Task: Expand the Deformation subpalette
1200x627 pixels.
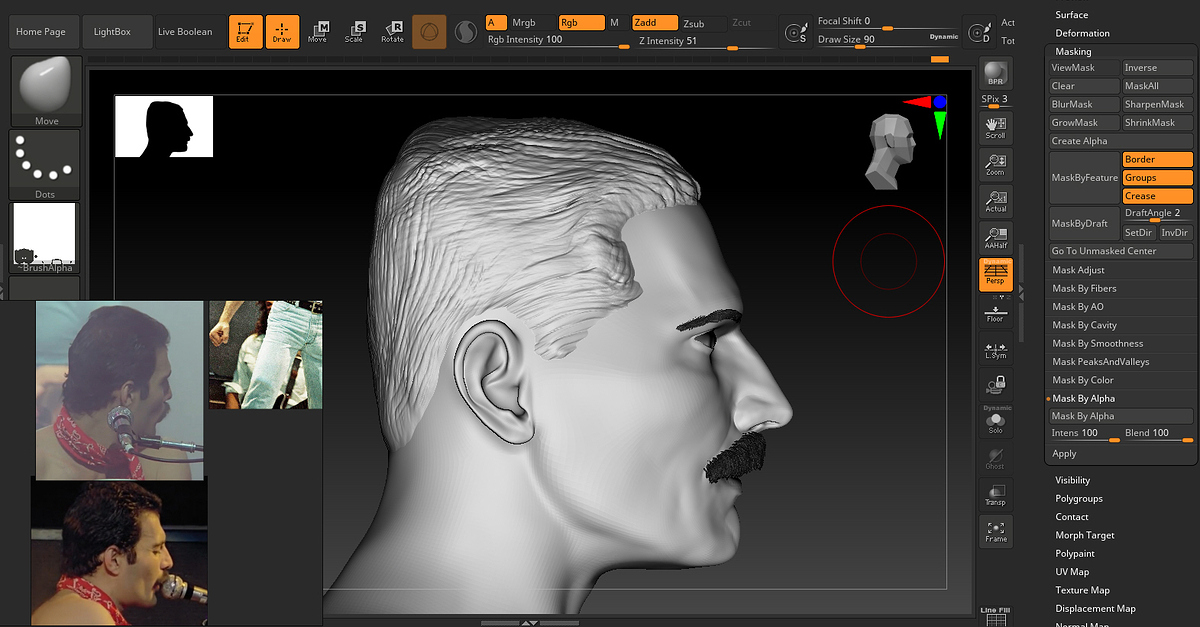Action: [1082, 33]
